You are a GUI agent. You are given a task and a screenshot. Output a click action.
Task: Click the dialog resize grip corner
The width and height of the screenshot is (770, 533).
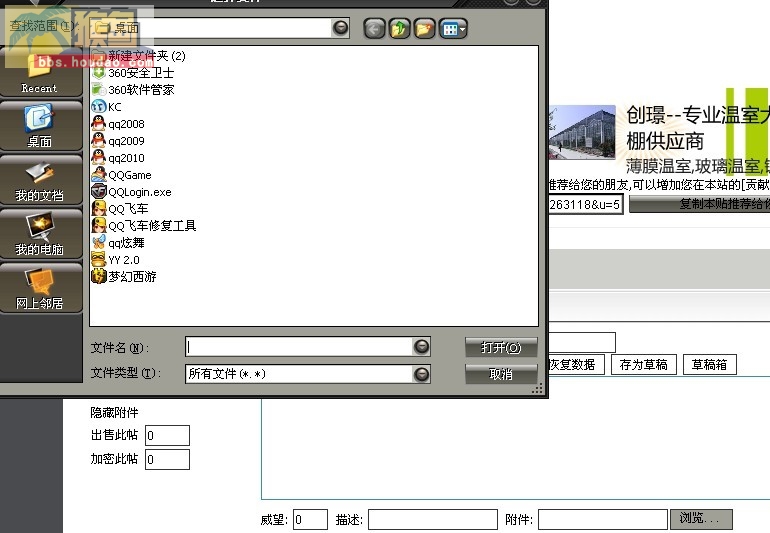tap(537, 389)
